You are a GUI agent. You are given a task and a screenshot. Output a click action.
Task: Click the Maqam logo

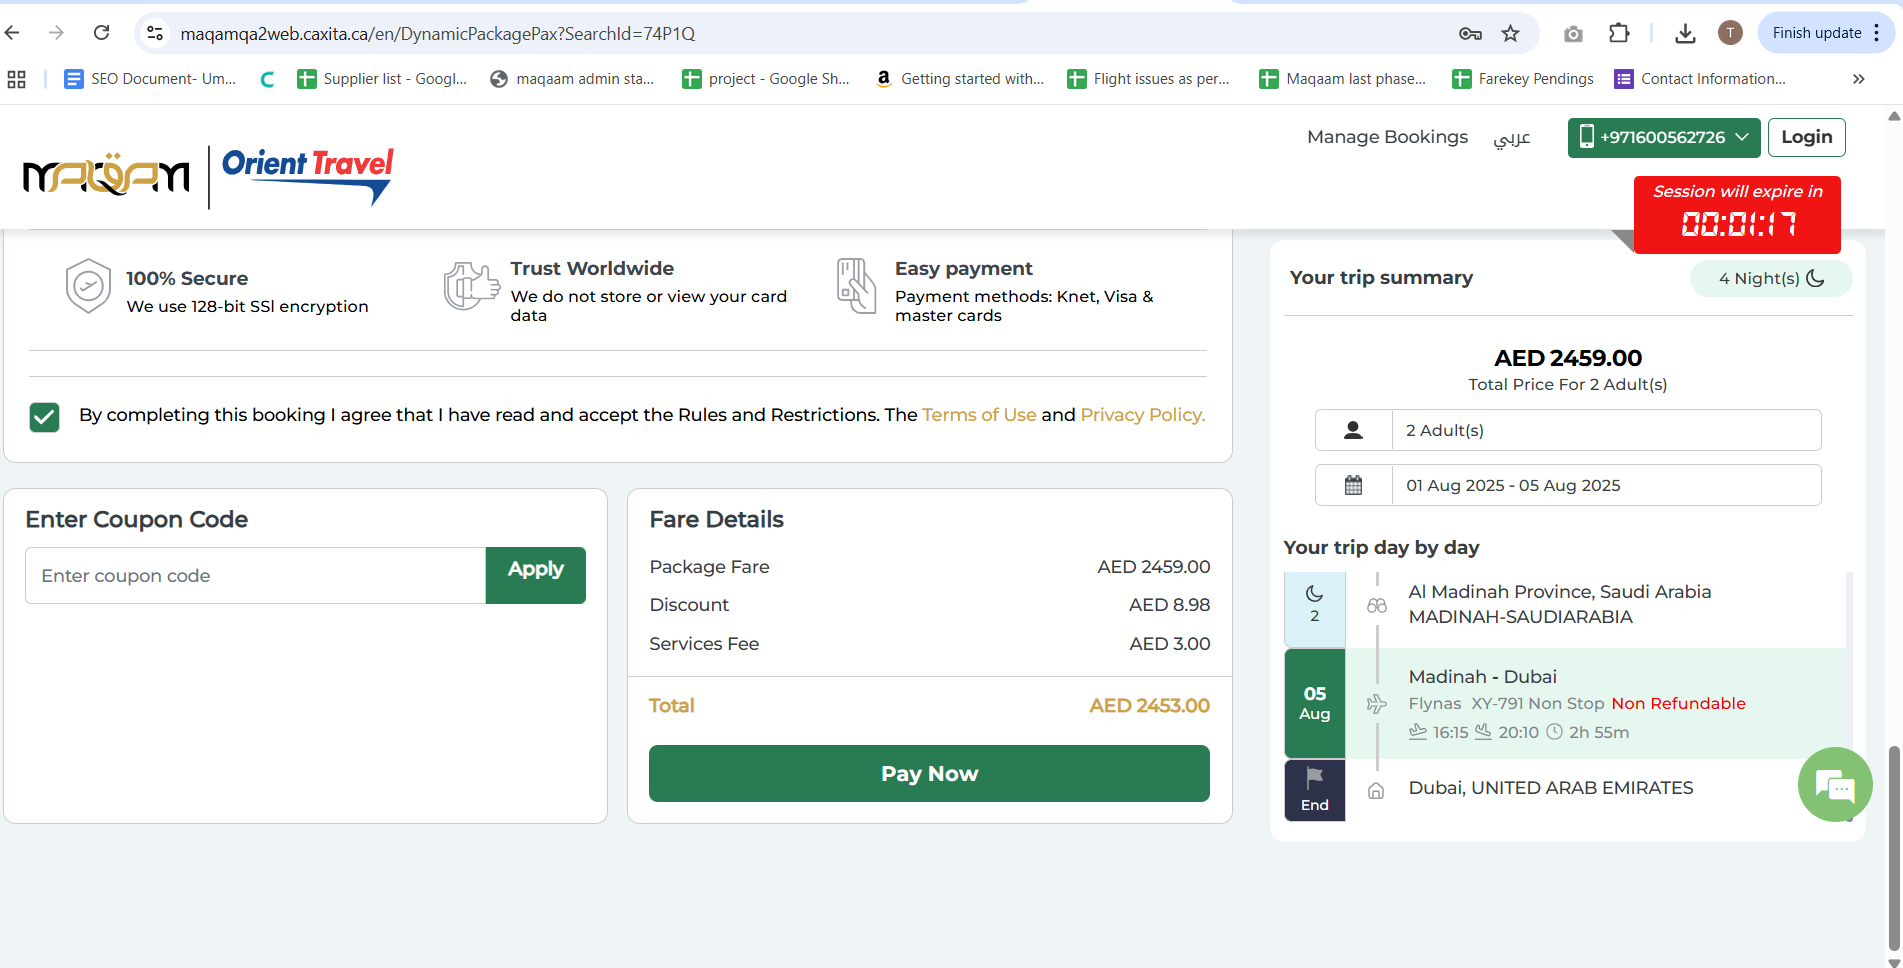pyautogui.click(x=106, y=175)
